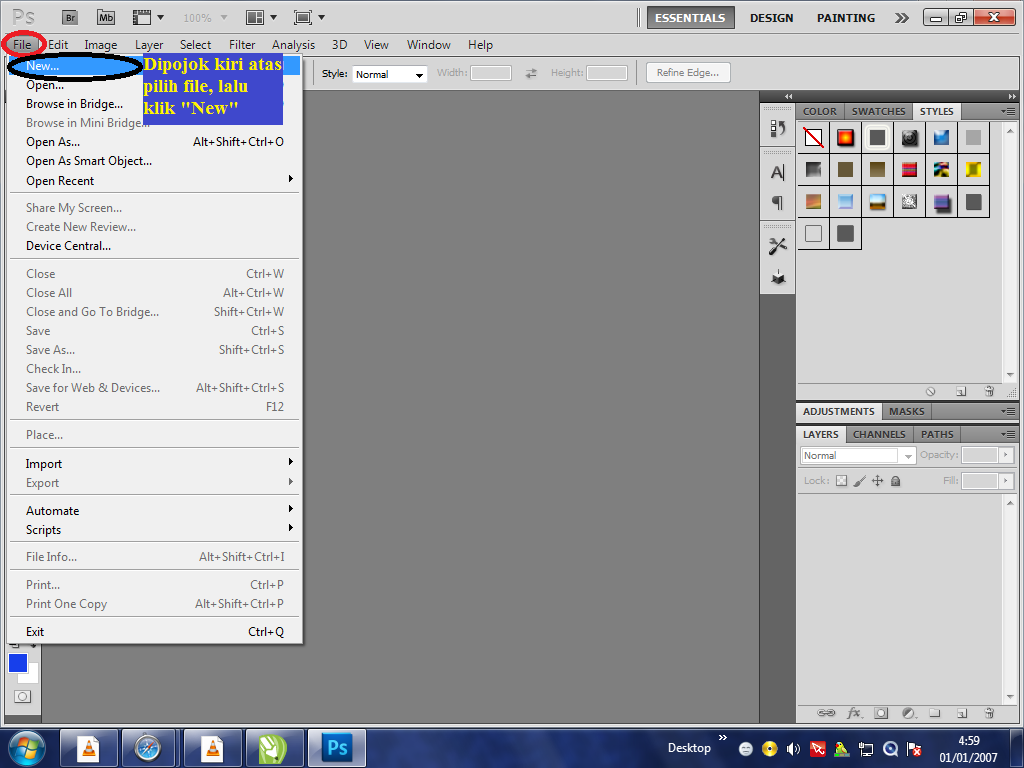Toggle Lock All padlock
Screen dimensions: 1024x768
(x=895, y=481)
